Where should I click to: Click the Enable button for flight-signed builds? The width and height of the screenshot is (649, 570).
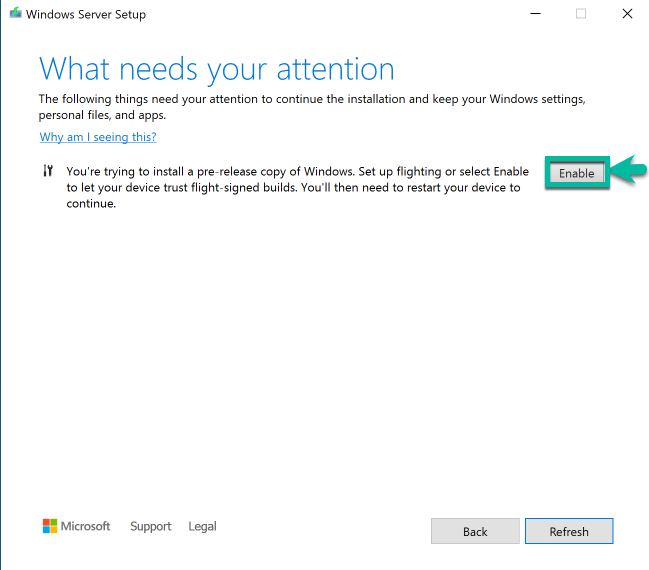tap(577, 173)
